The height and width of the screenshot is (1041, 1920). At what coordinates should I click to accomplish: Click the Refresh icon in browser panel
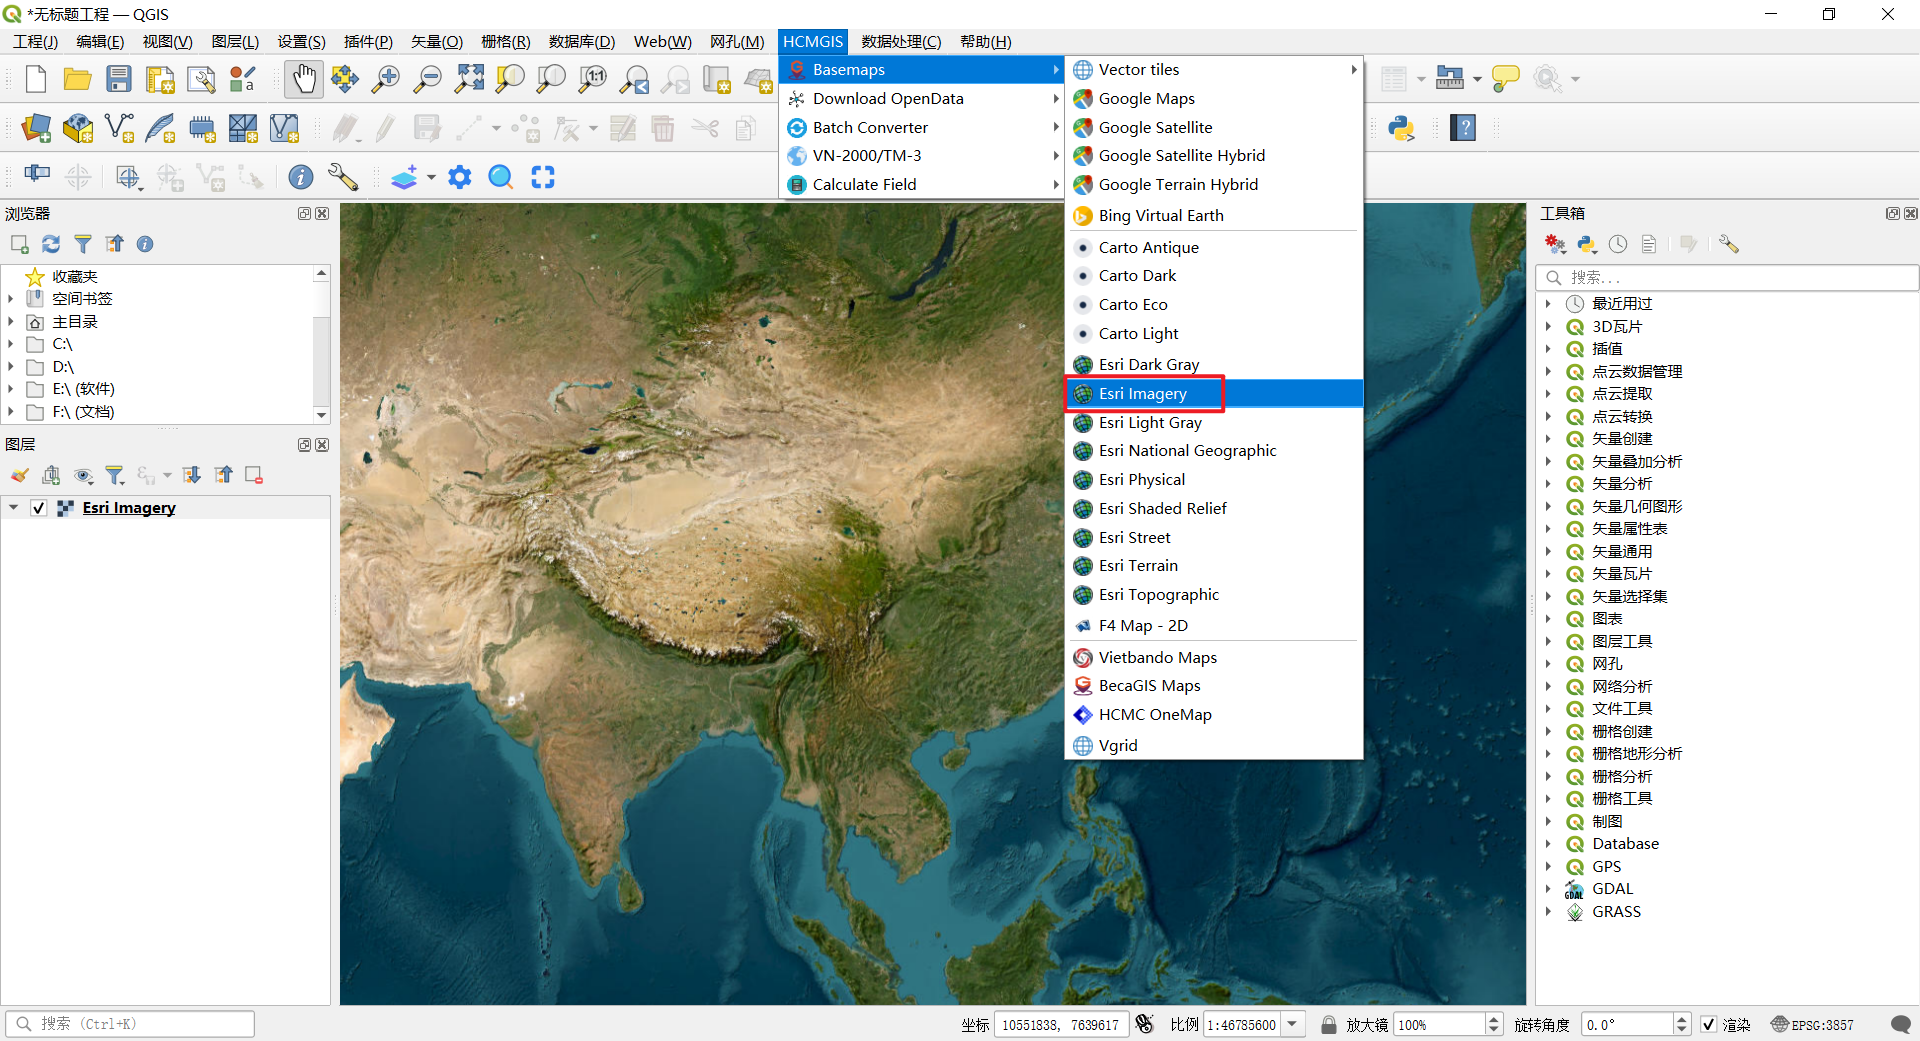tap(51, 244)
